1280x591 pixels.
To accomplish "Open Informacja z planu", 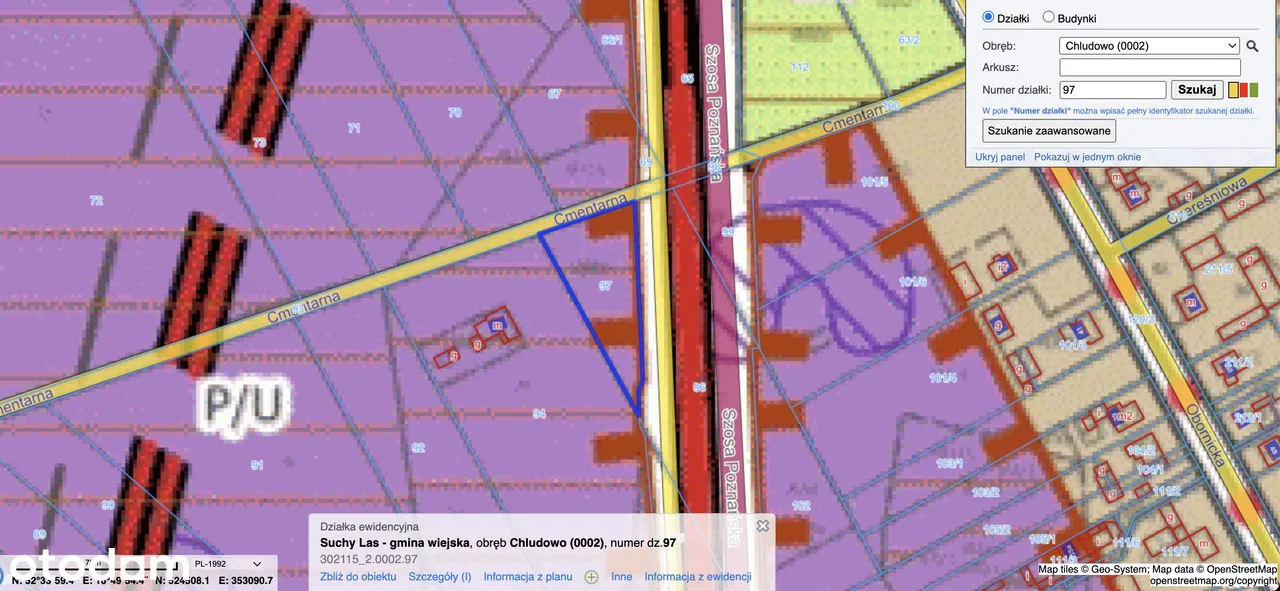I will click(x=528, y=577).
